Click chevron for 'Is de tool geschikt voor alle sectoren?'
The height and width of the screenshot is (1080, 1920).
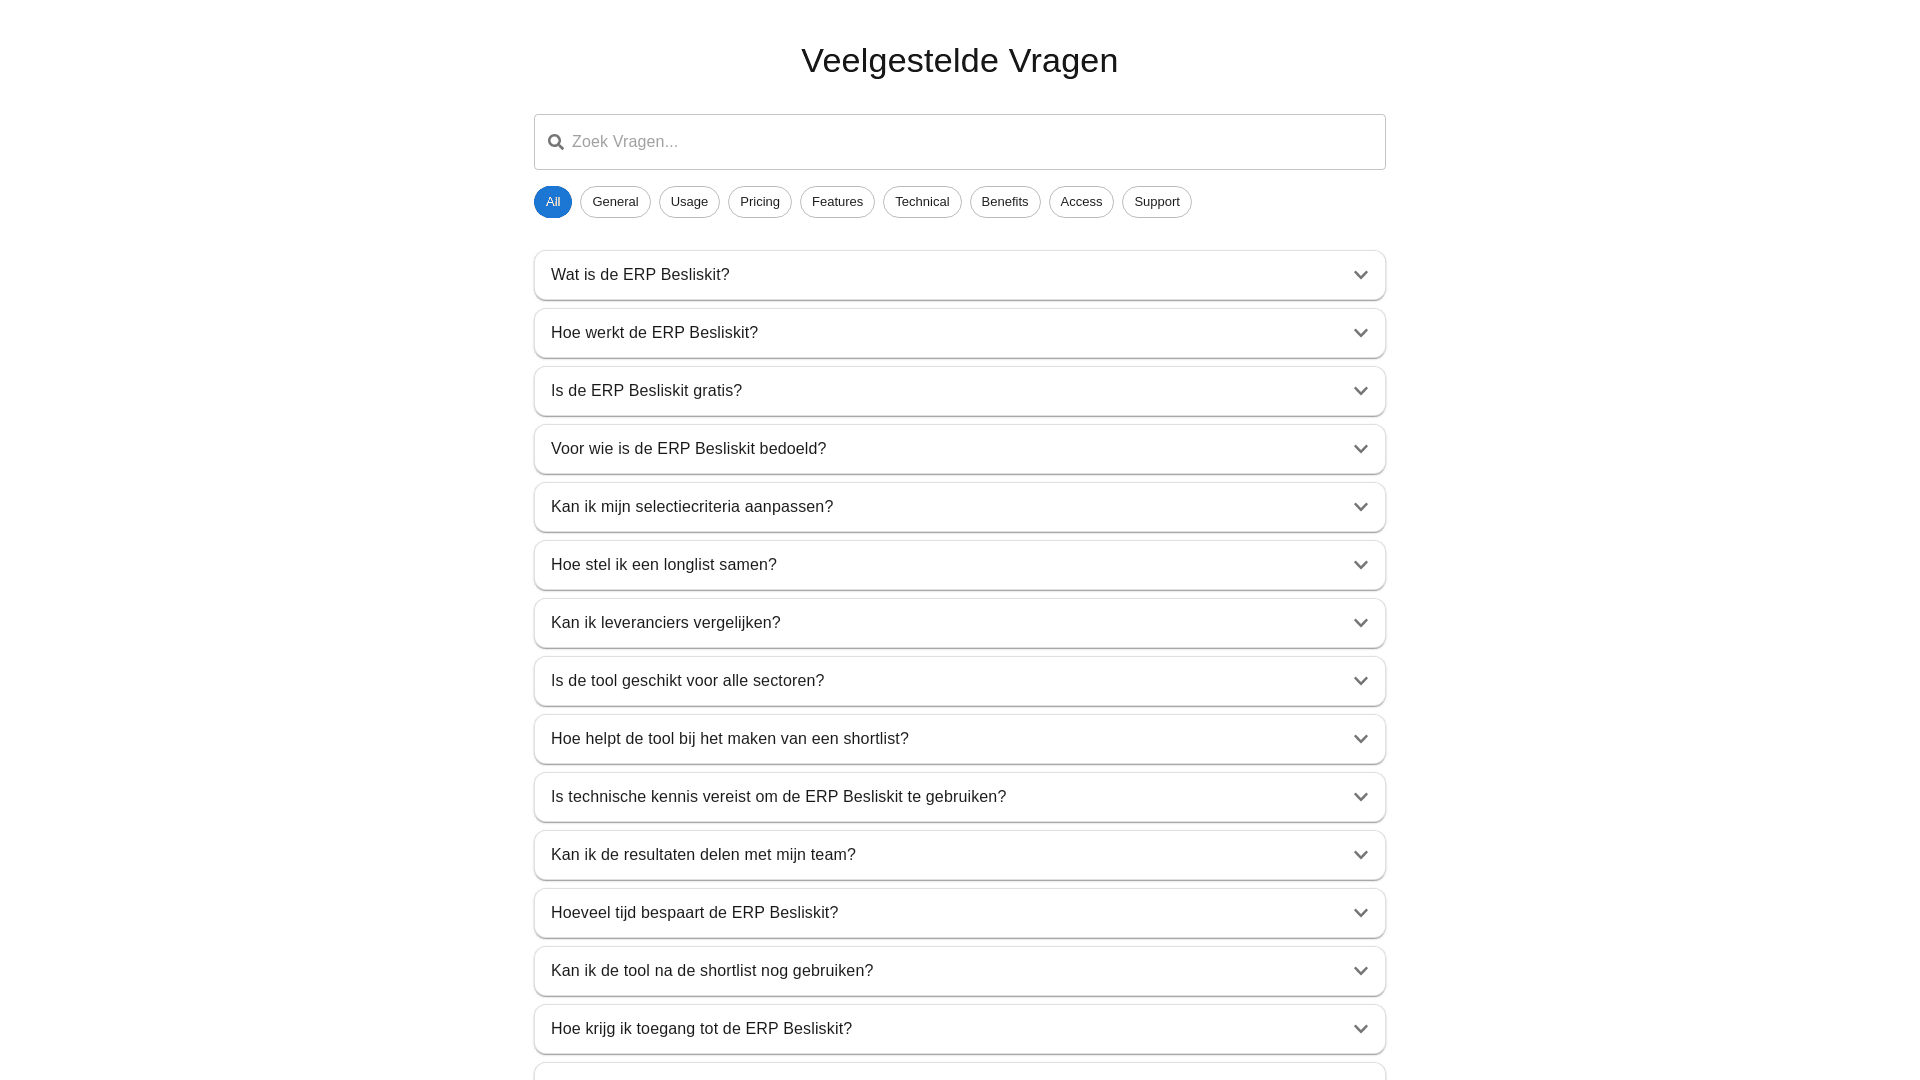pyautogui.click(x=1361, y=681)
